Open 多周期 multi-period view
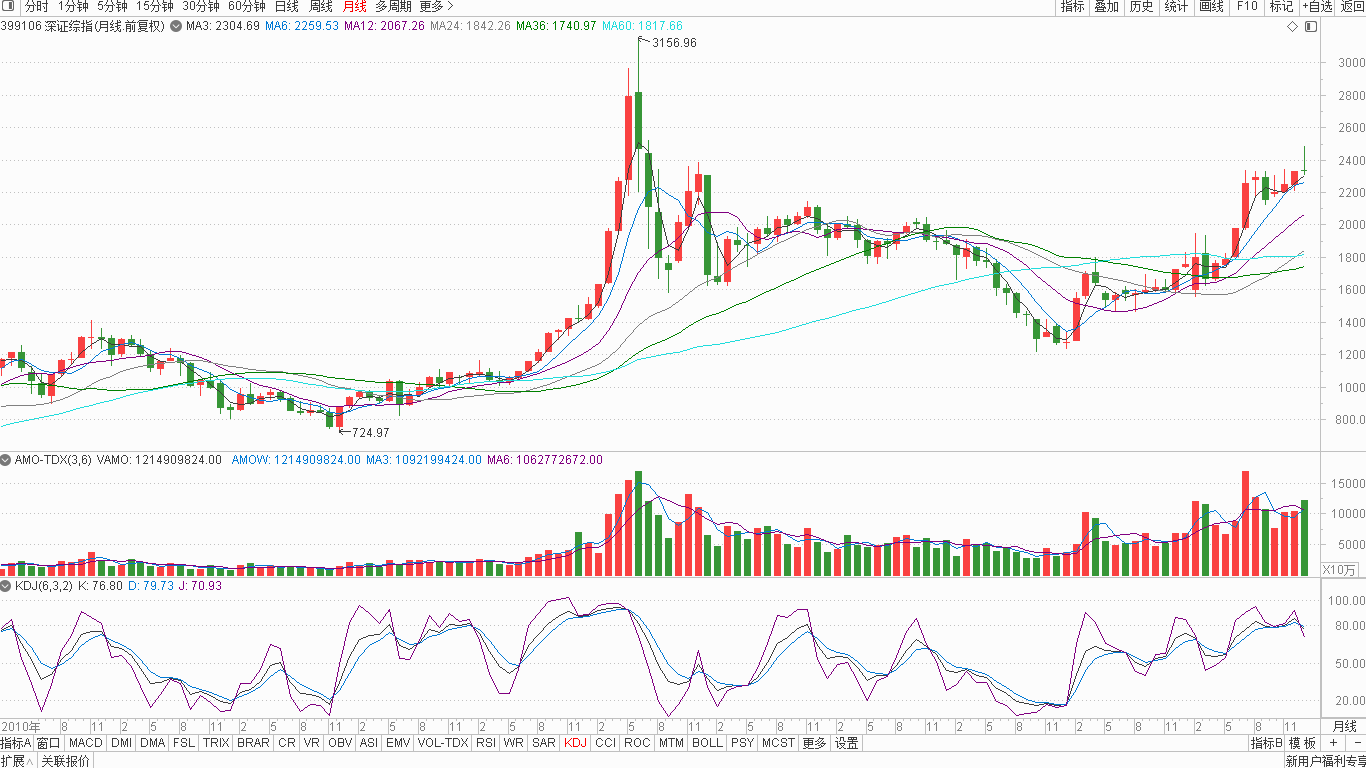Image resolution: width=1366 pixels, height=768 pixels. pos(393,6)
